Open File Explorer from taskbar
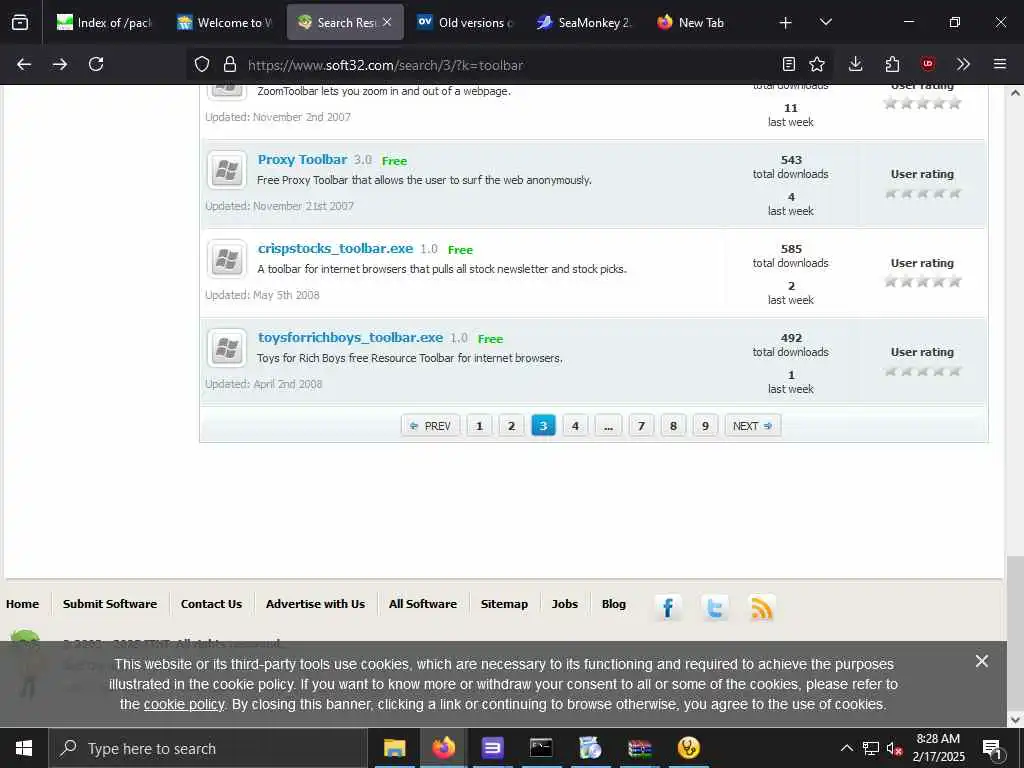This screenshot has height=768, width=1024. (x=394, y=748)
